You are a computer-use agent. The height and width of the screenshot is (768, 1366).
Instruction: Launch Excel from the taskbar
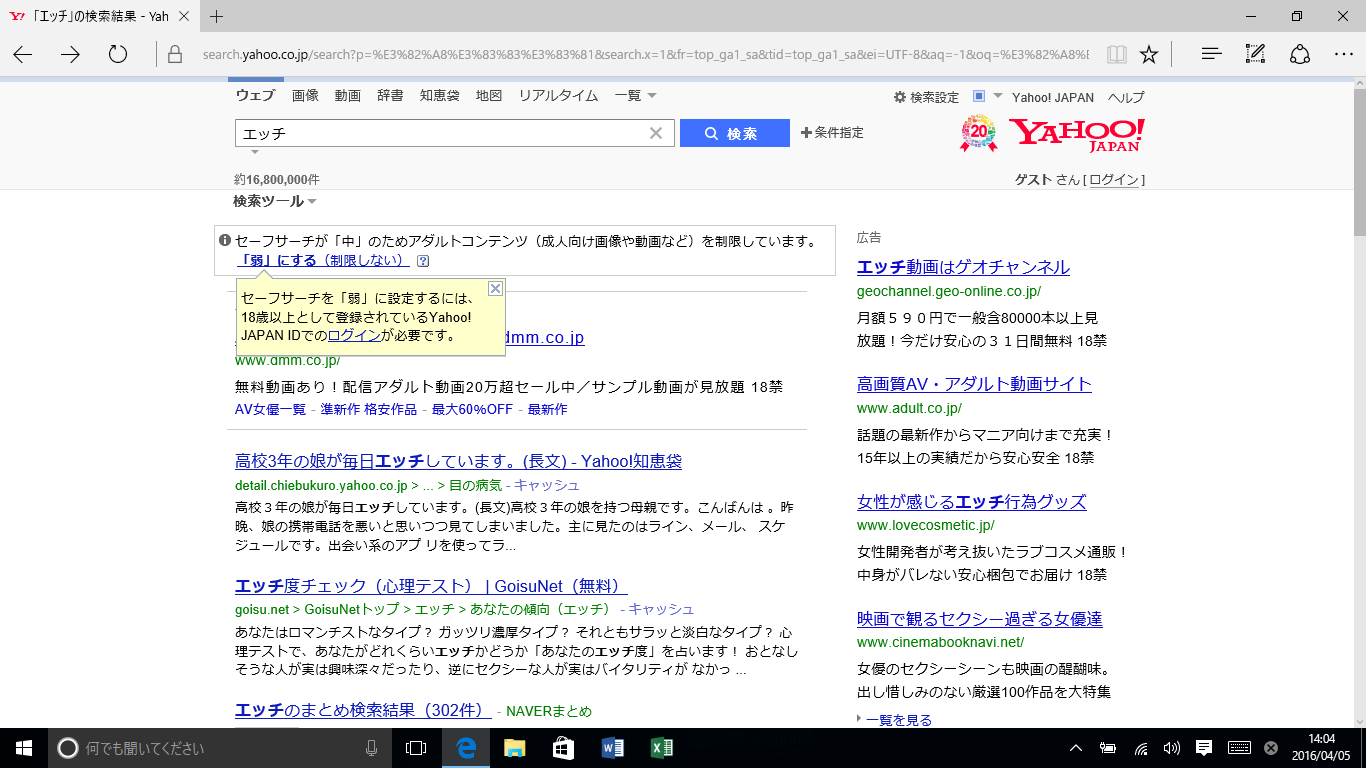click(661, 747)
